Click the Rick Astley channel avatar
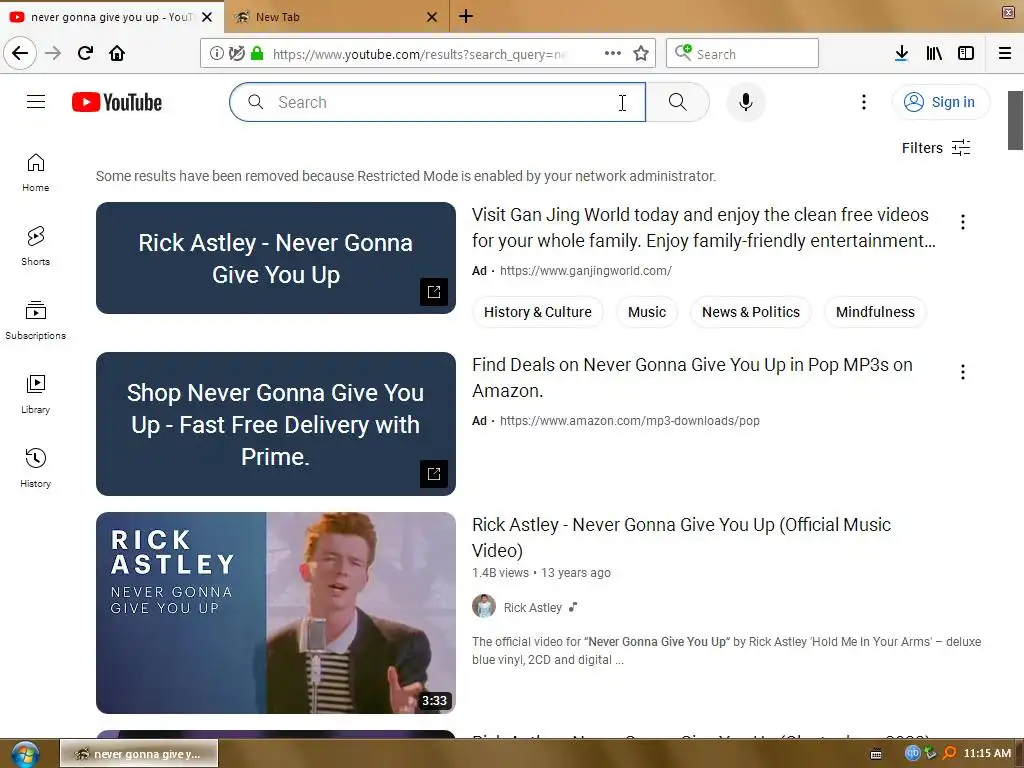 pos(484,607)
